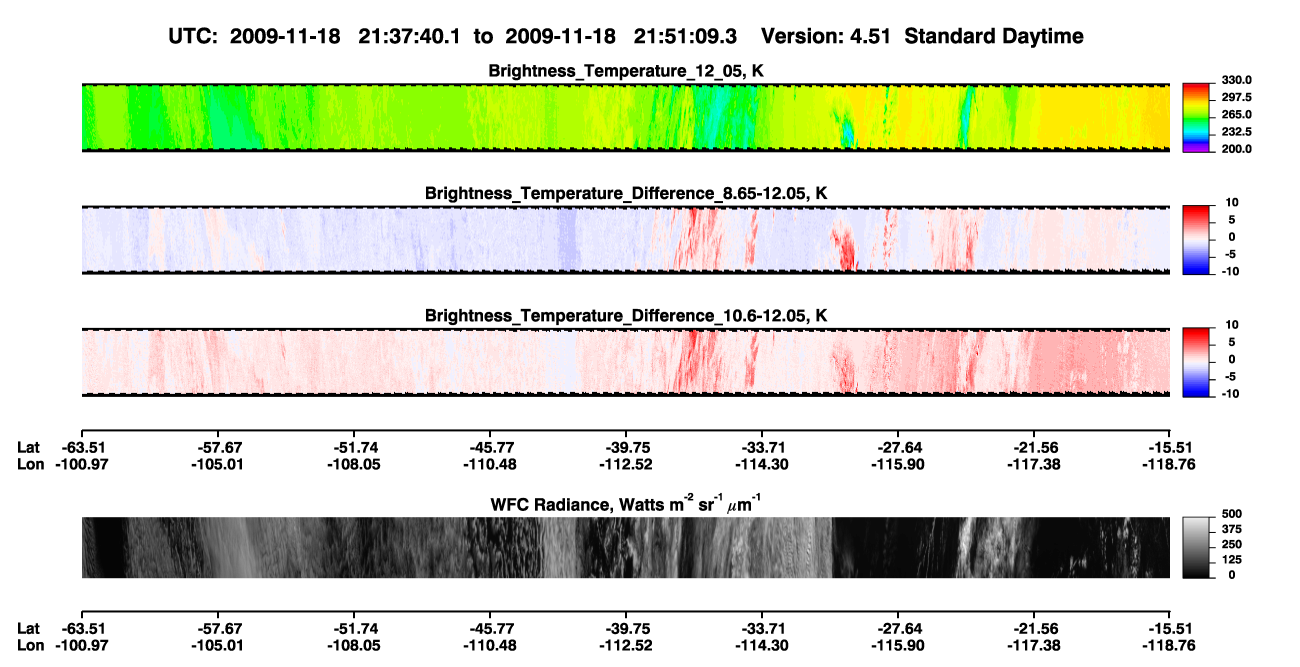This screenshot has width=1300, height=667.
Task: Click the 'Lat' row label of the upper axis
Action: (29, 448)
